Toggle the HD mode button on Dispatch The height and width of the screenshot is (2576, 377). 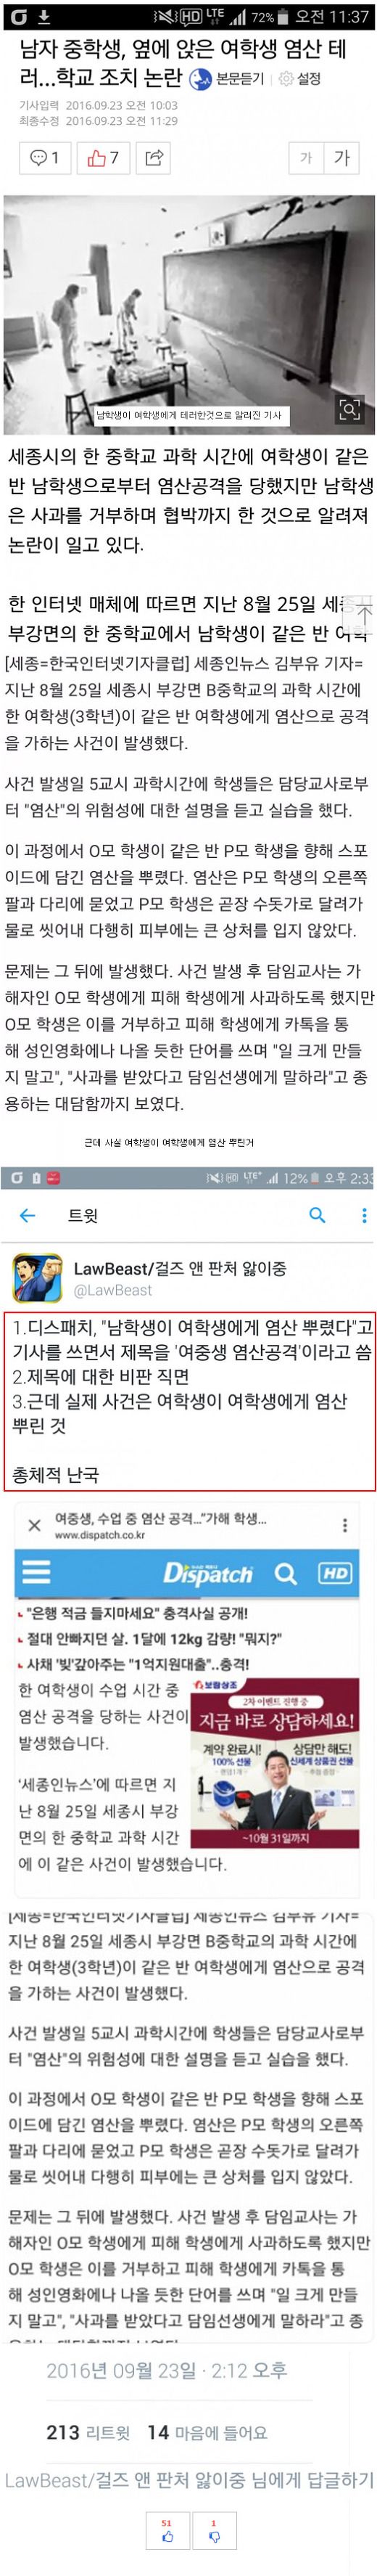[x=335, y=1573]
